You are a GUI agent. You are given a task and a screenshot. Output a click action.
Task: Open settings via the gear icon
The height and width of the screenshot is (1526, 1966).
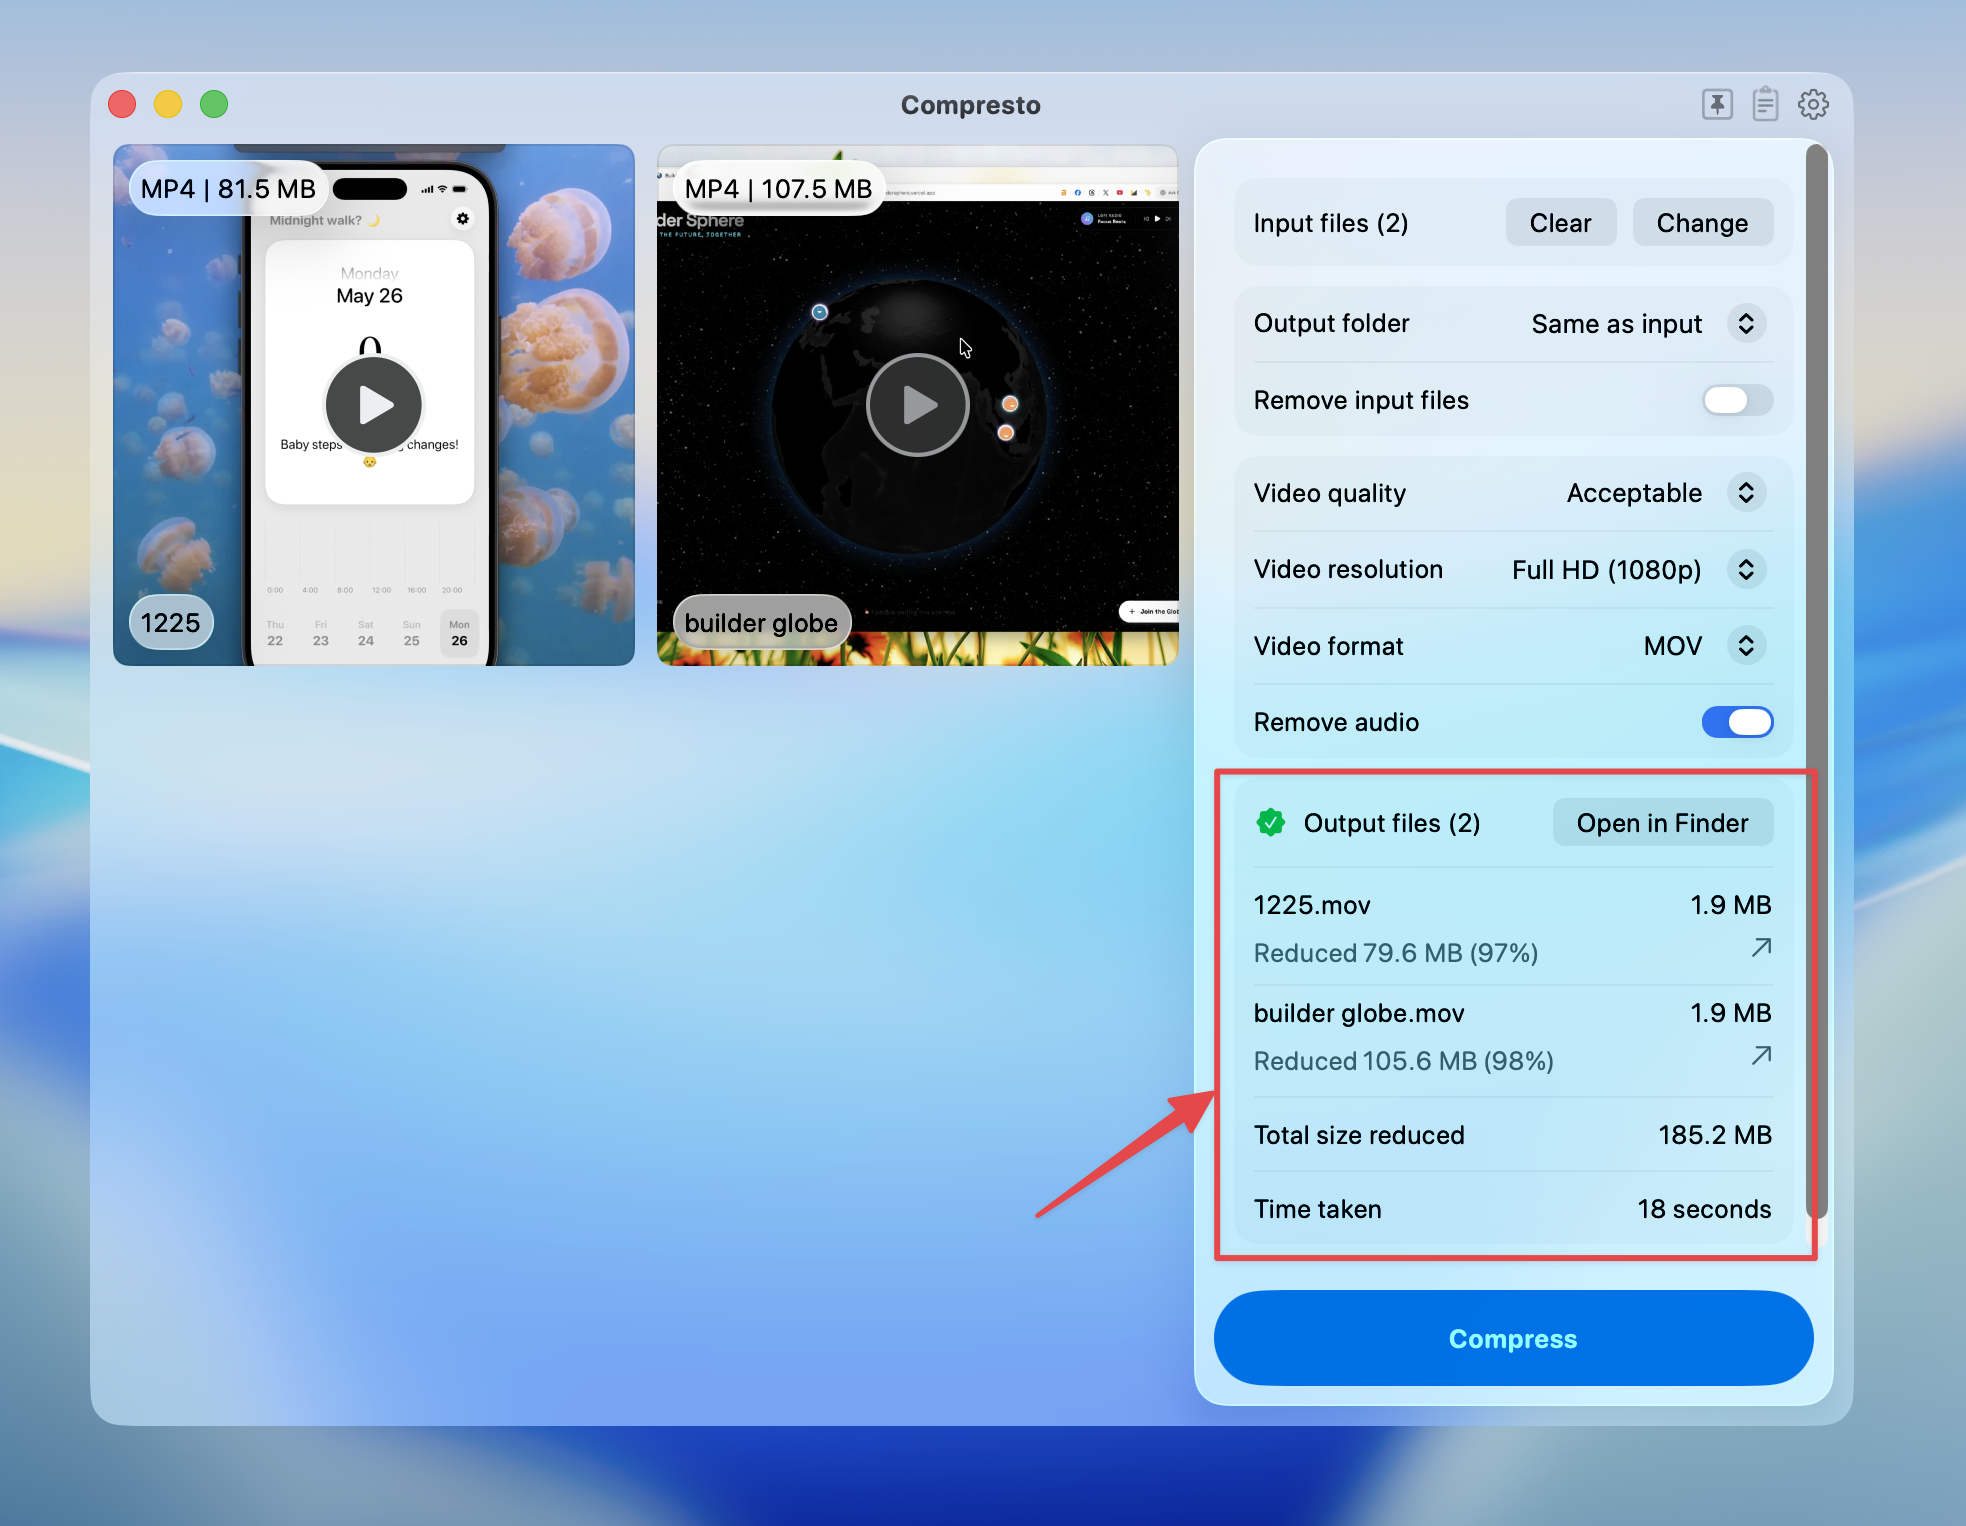(1813, 104)
